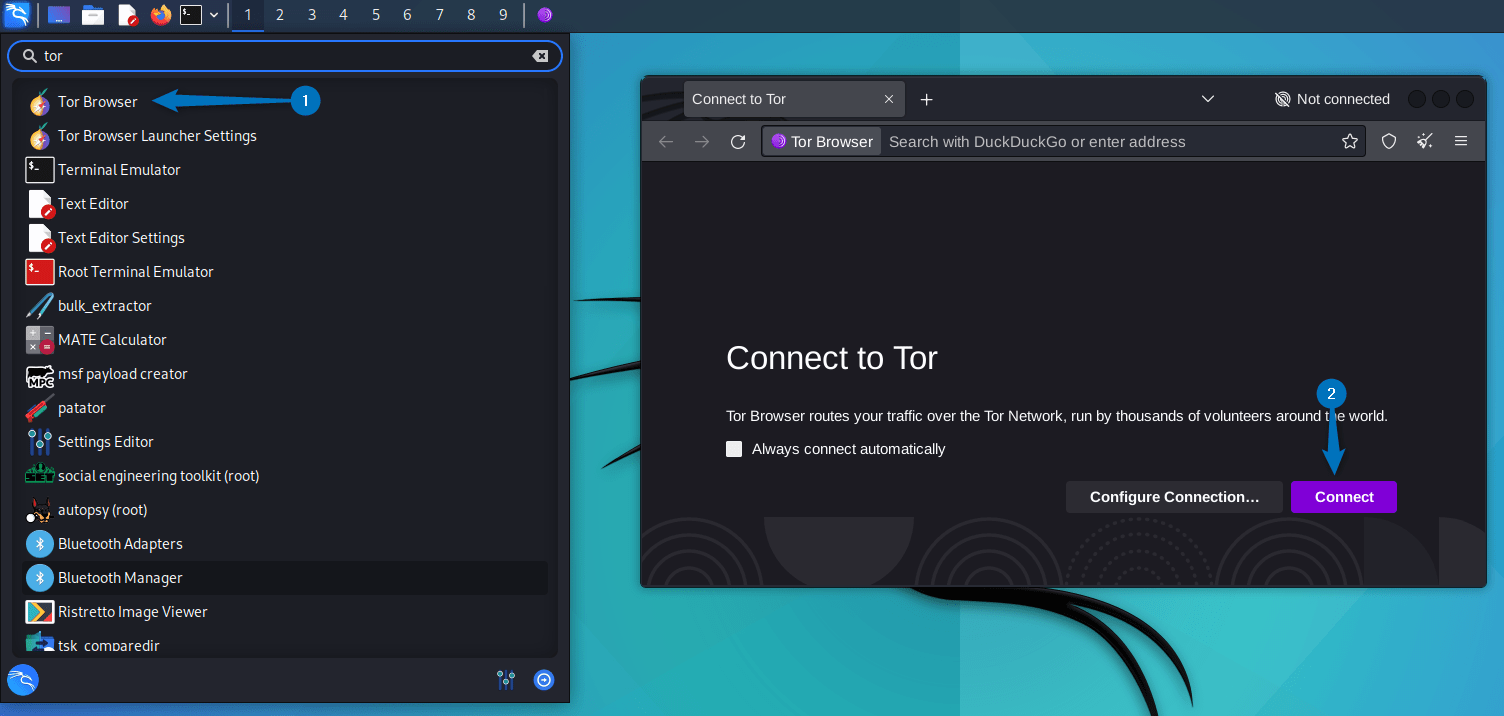Open the hamburger application menu
The image size is (1504, 716).
point(1461,141)
